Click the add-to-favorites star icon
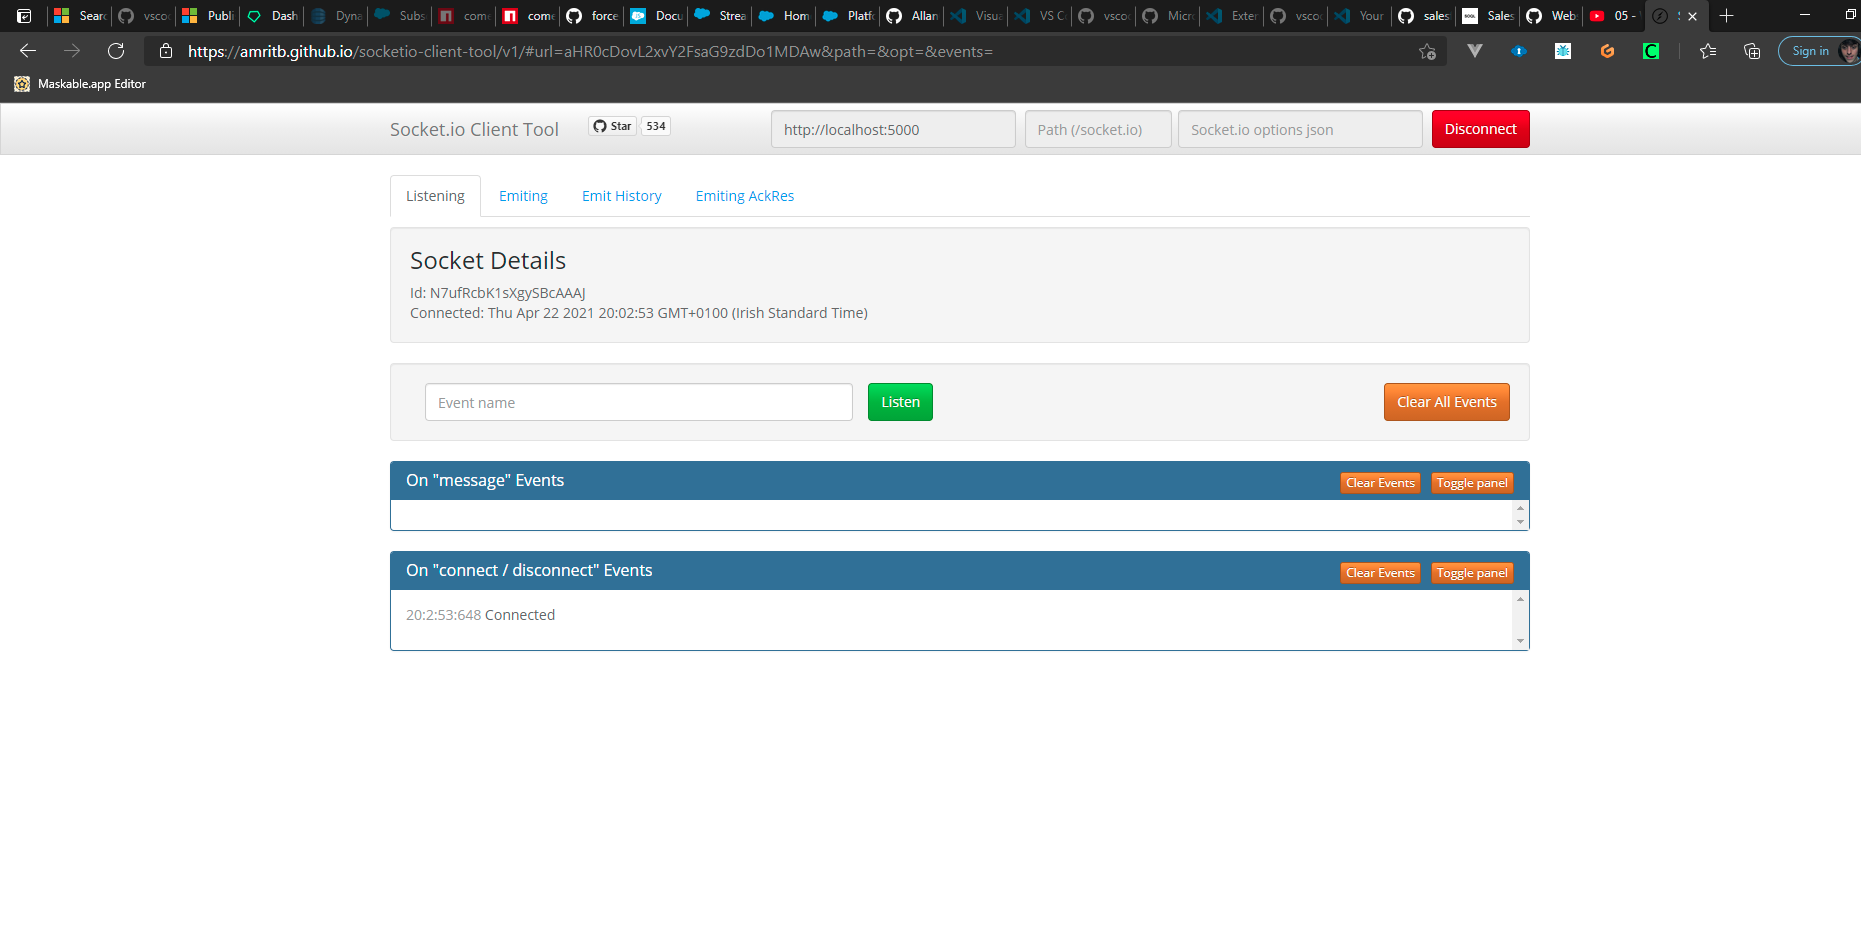Screen dimensions: 1861x948 (x=1428, y=51)
